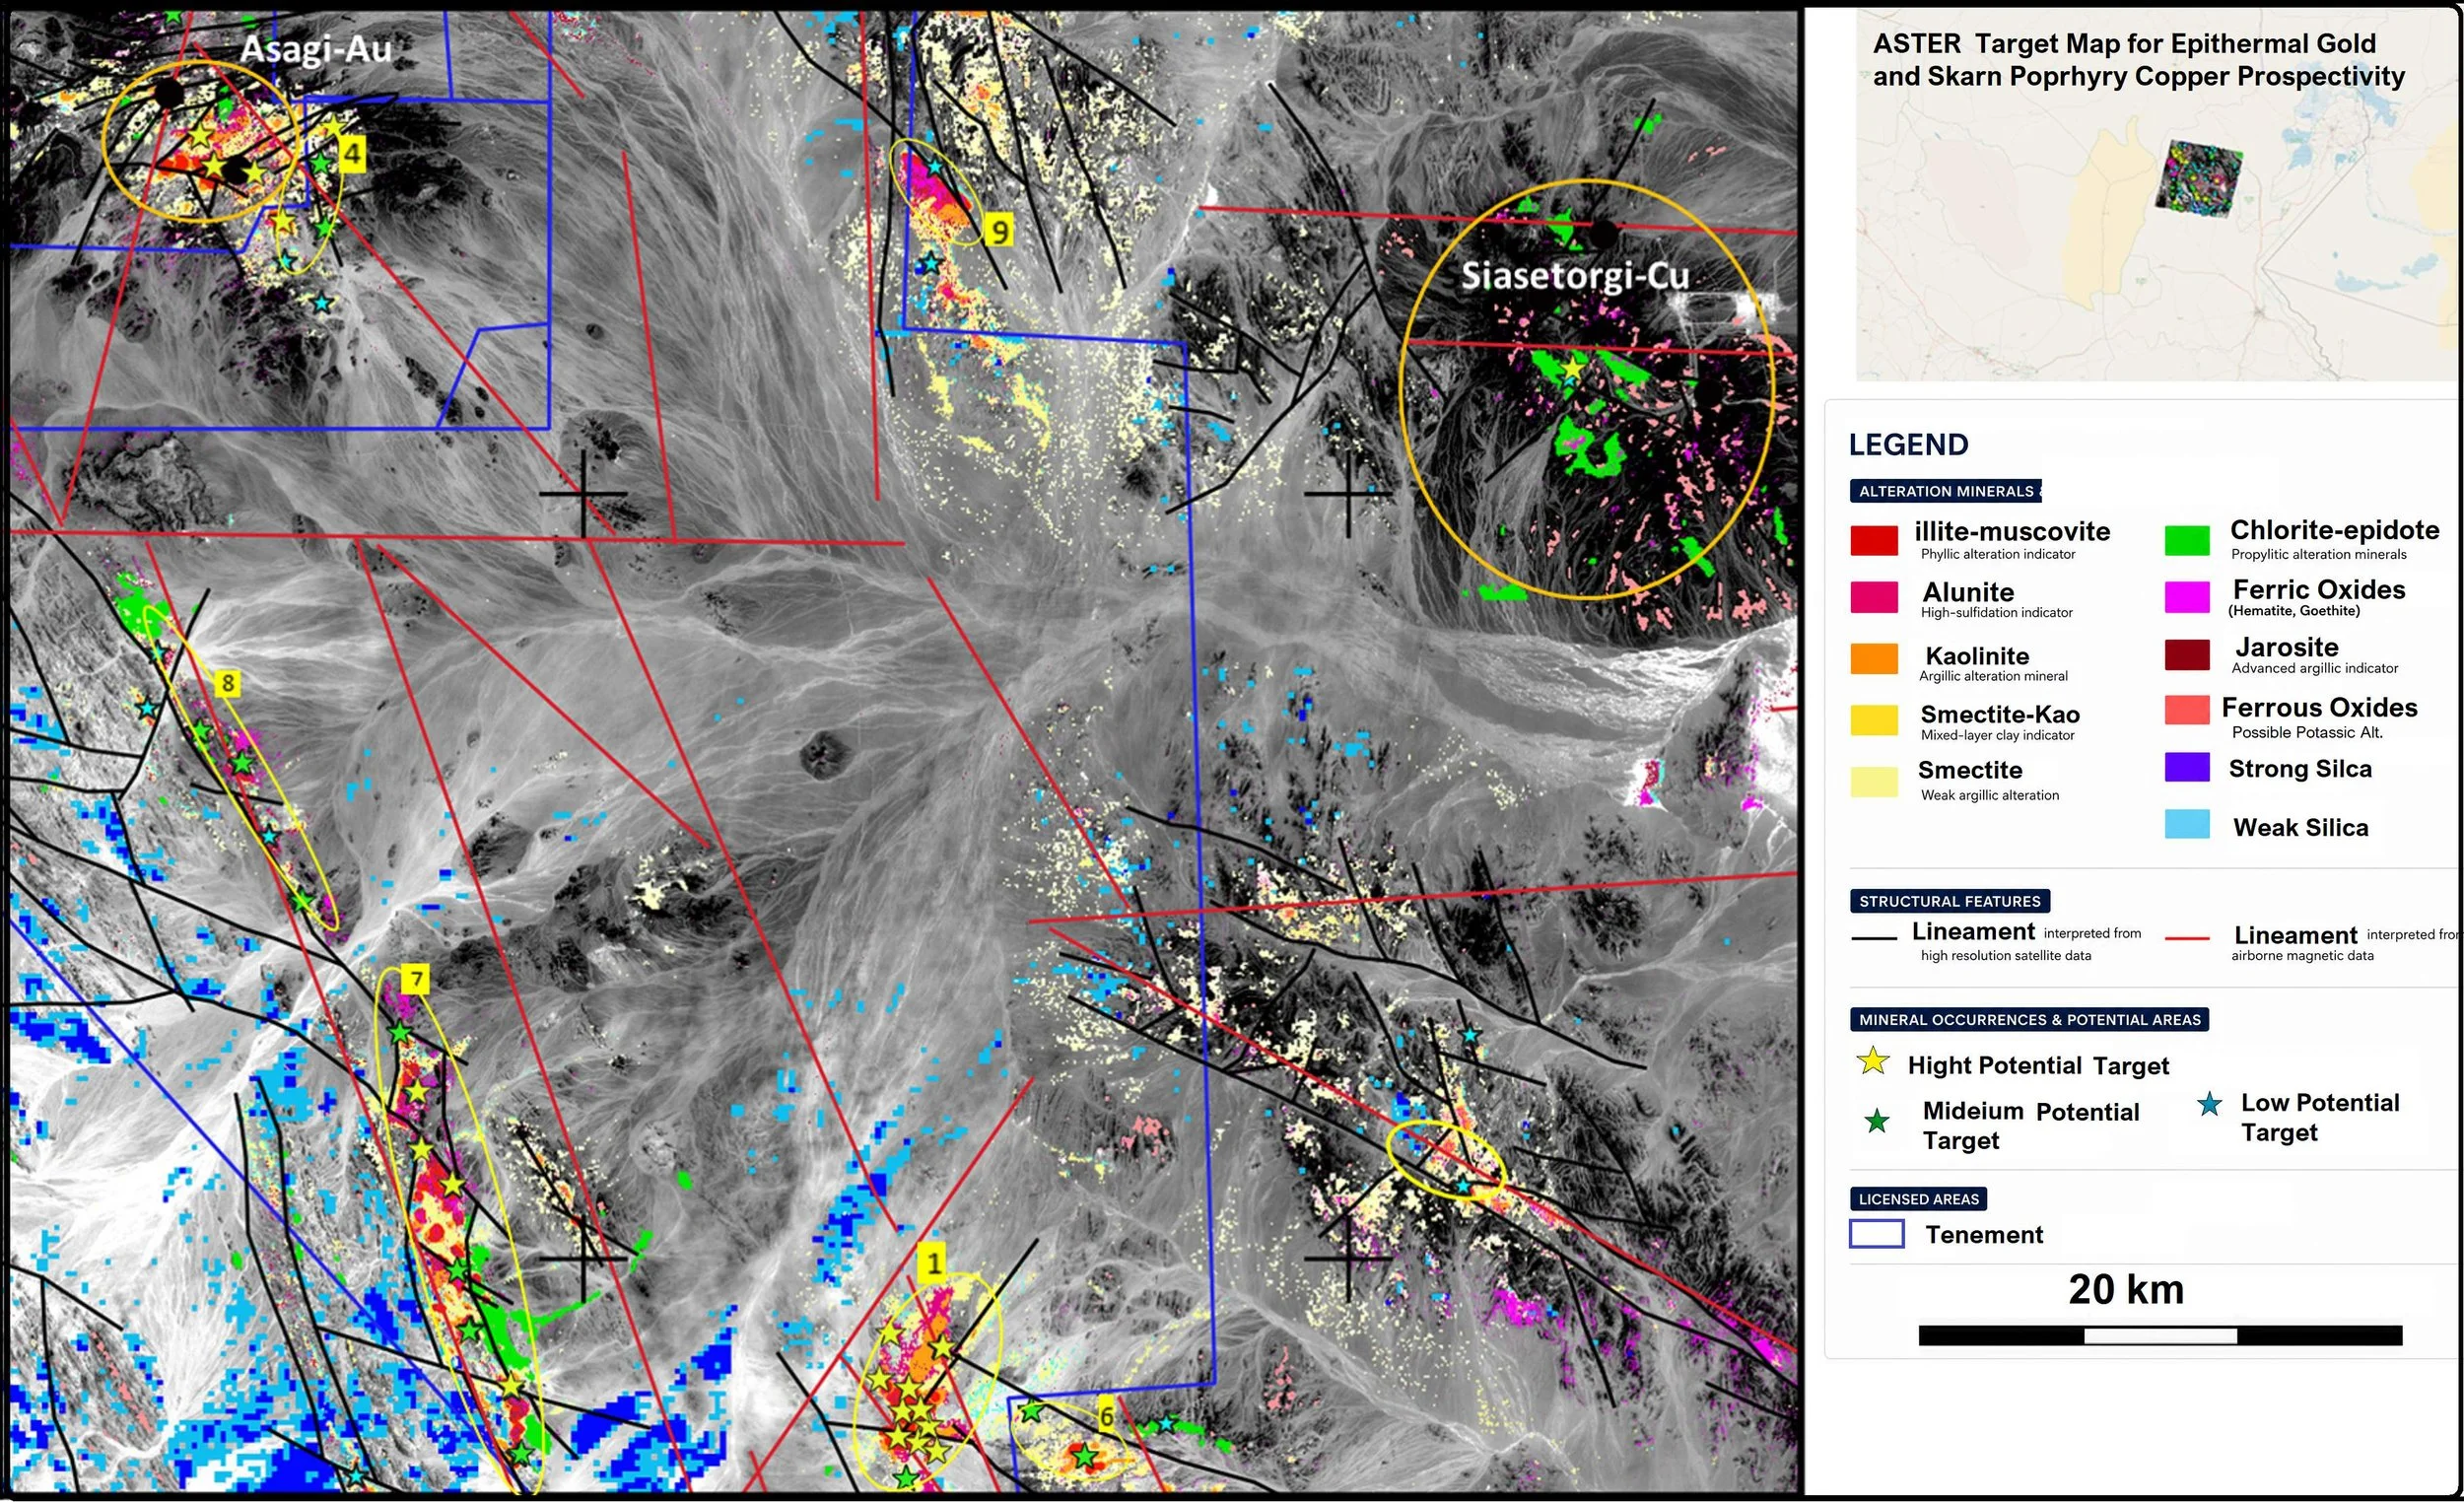The width and height of the screenshot is (2464, 1502).
Task: Click the Alunite pink legend swatch
Action: pyautogui.click(x=1874, y=597)
